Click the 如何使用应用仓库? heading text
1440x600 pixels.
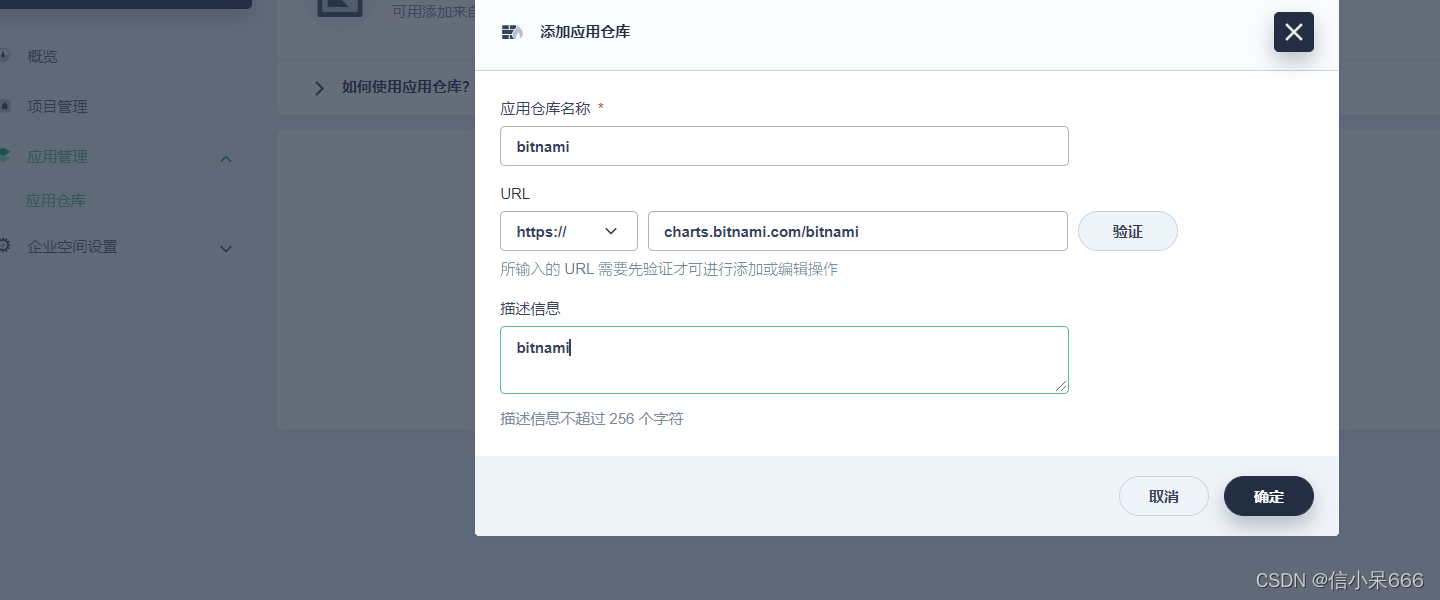[406, 87]
